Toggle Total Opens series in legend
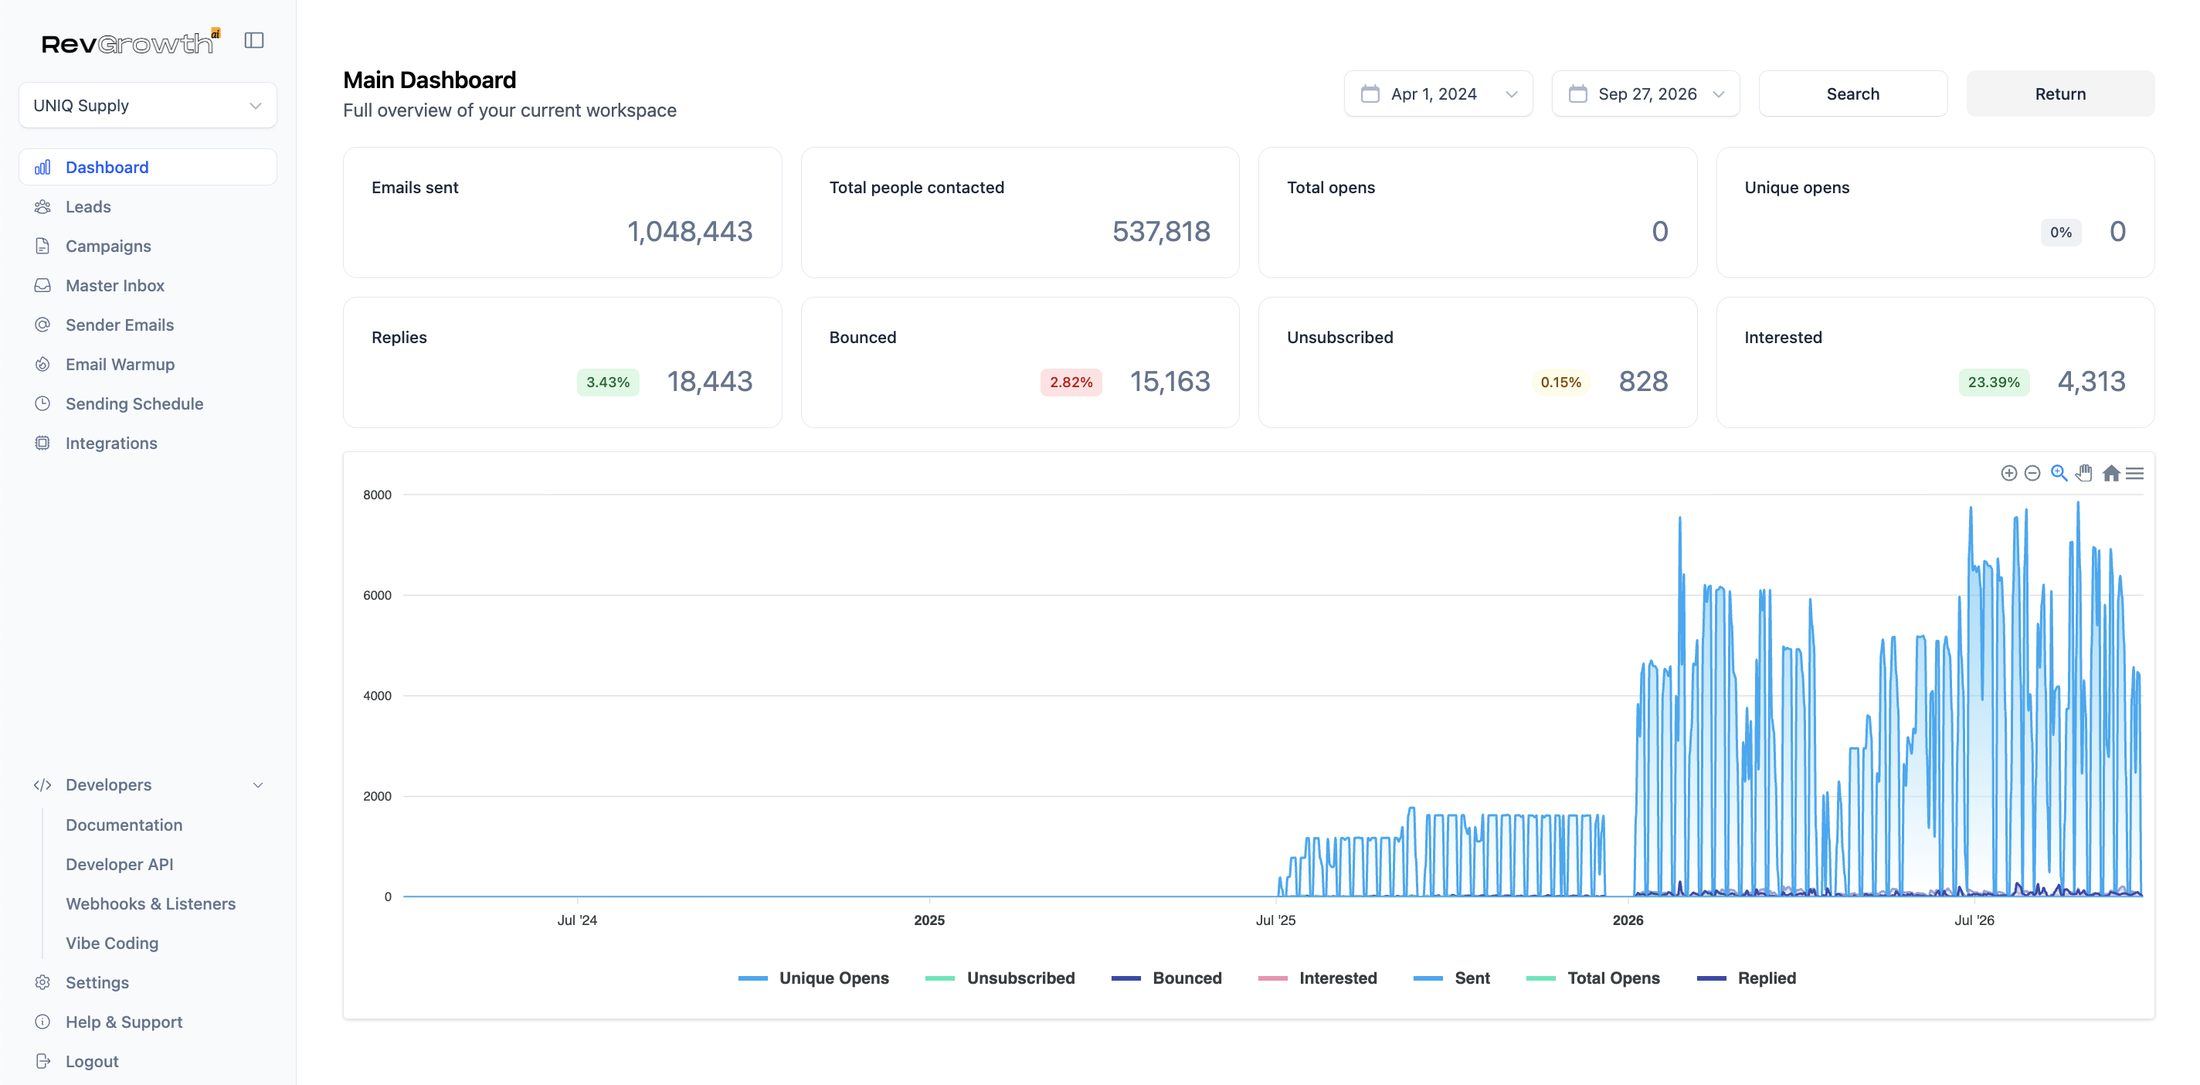Image resolution: width=2200 pixels, height=1085 pixels. [x=1593, y=978]
